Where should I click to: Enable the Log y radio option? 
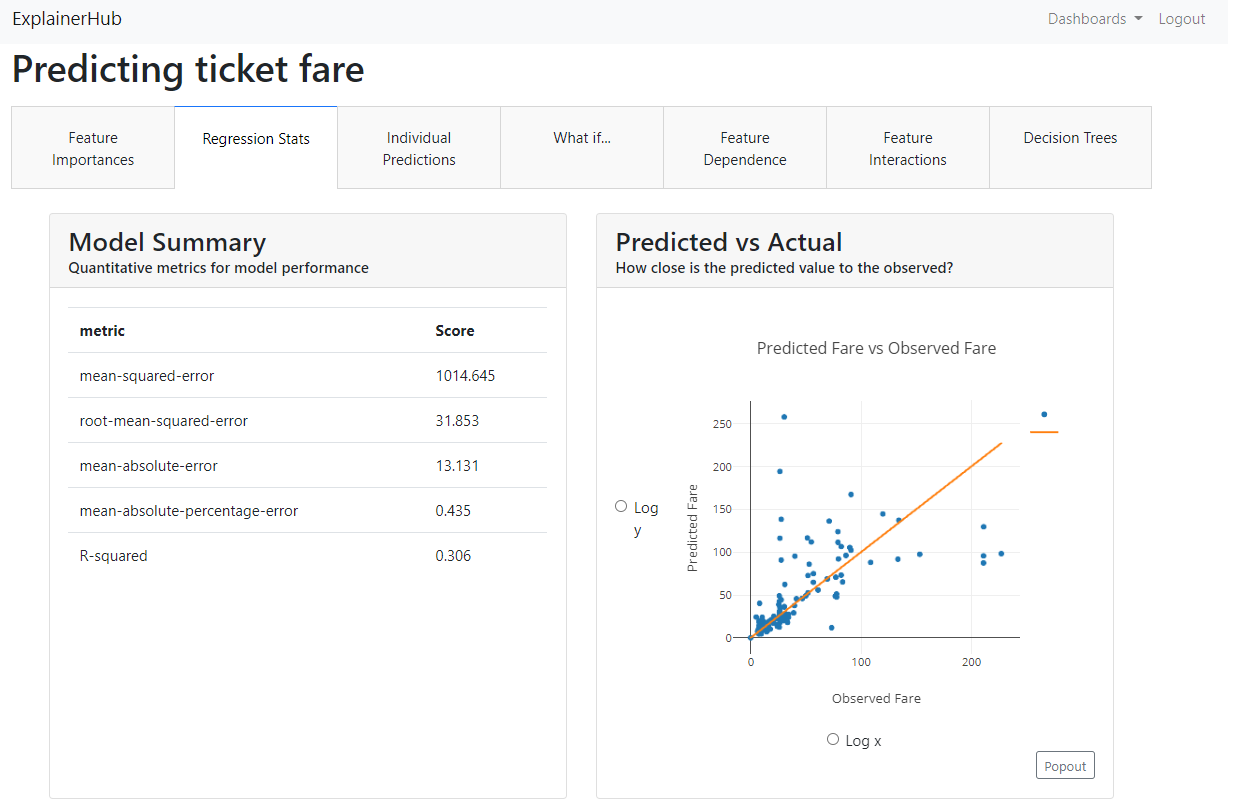point(621,506)
